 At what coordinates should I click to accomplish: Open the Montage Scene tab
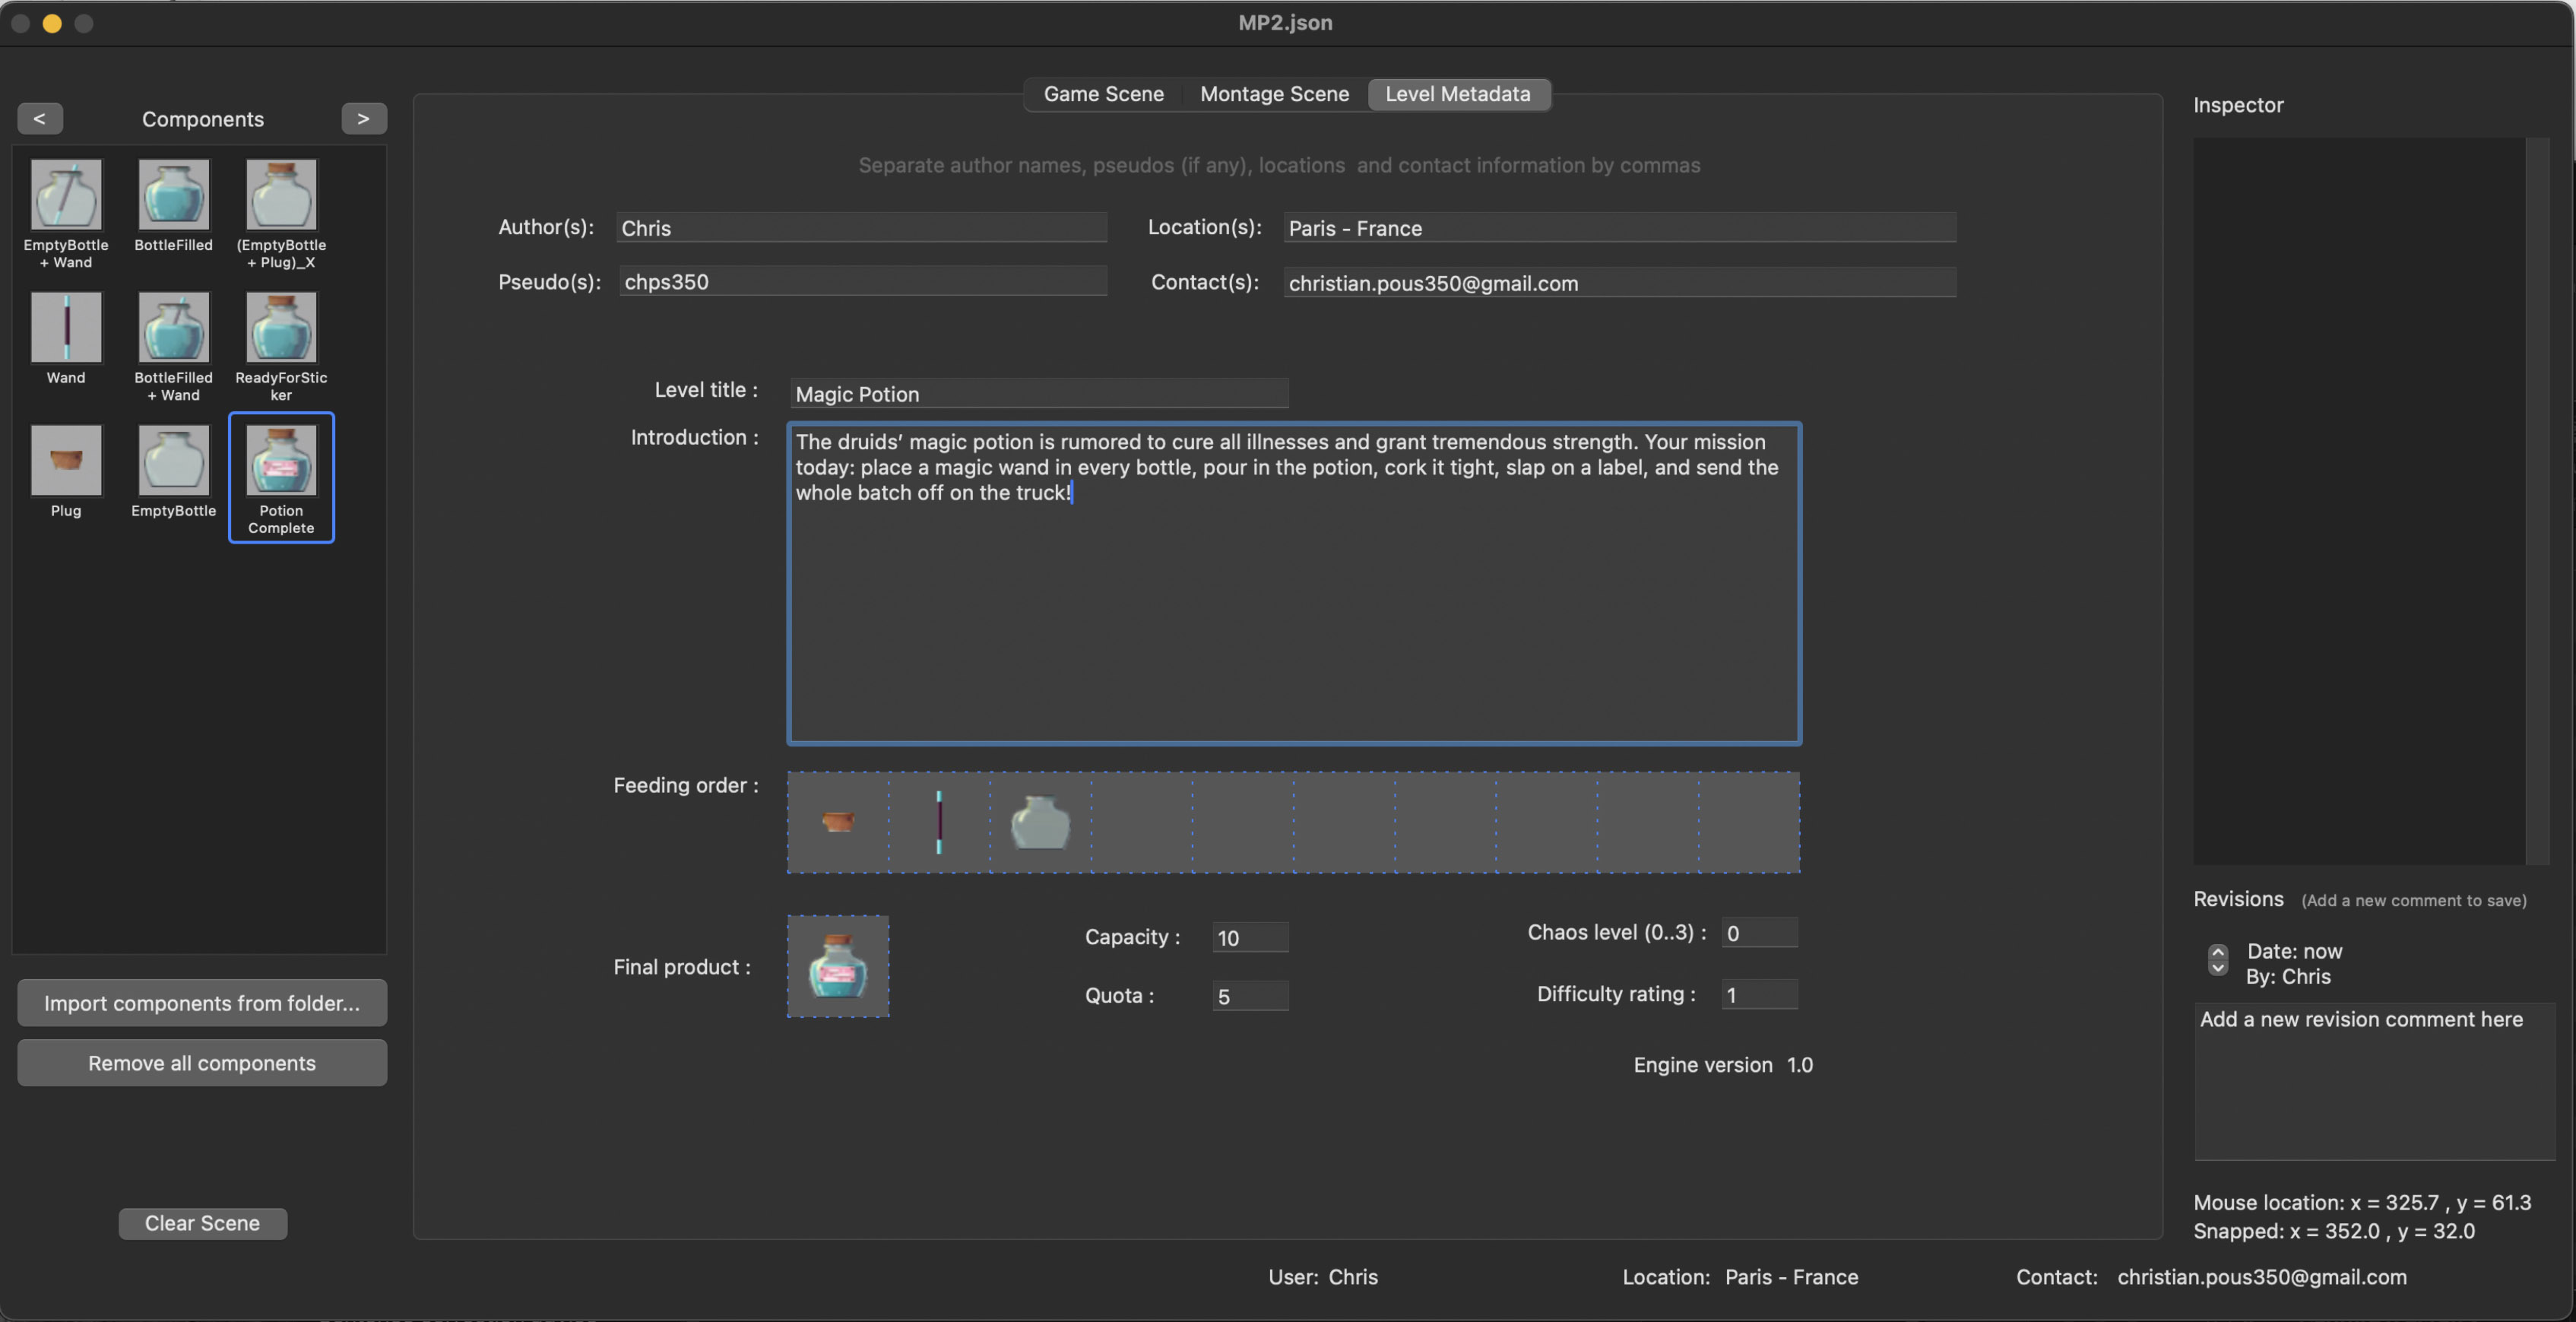tap(1274, 94)
